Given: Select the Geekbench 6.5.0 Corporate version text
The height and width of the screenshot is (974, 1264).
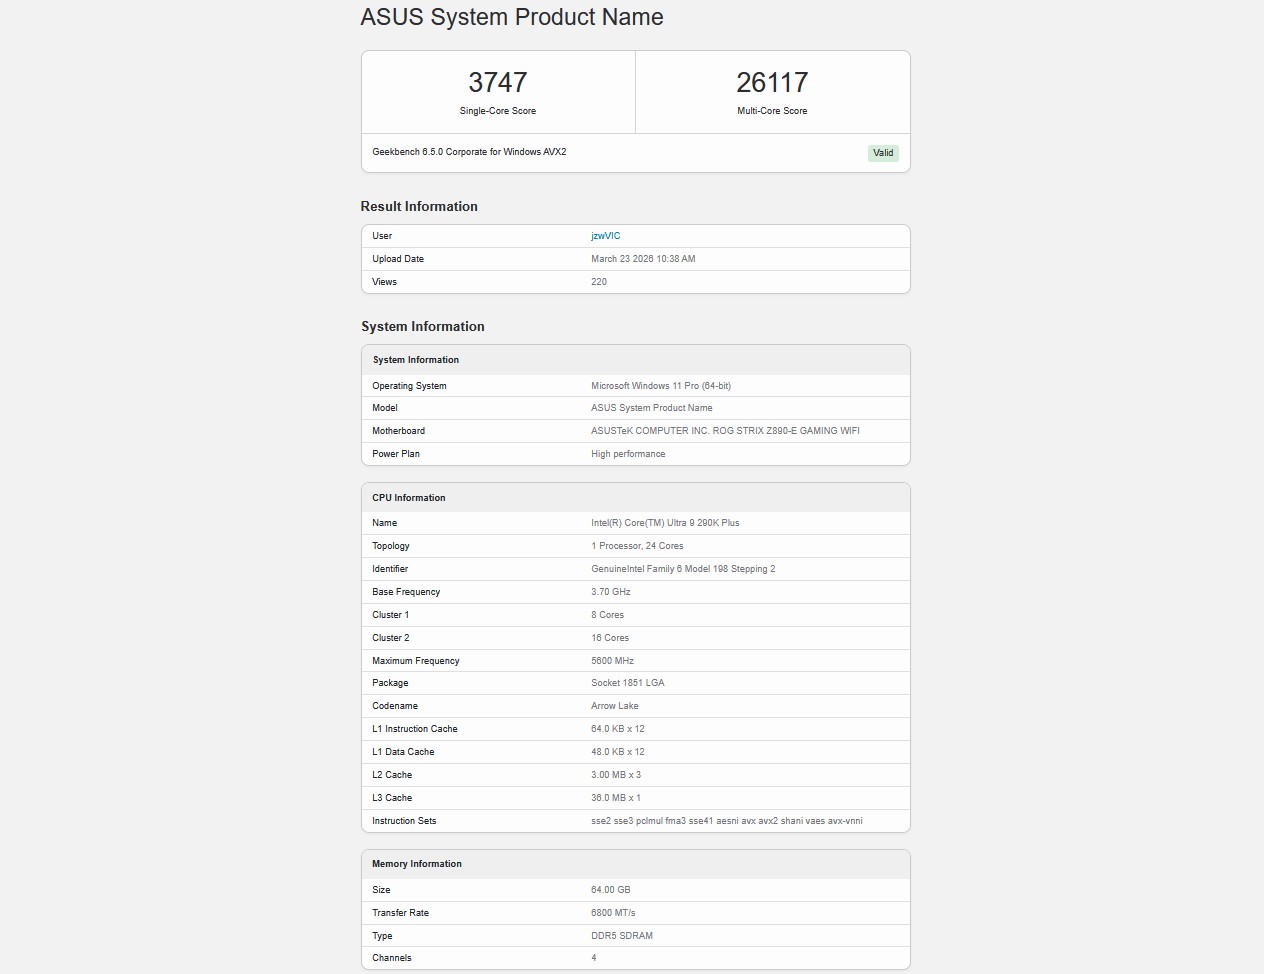Looking at the screenshot, I should [469, 151].
